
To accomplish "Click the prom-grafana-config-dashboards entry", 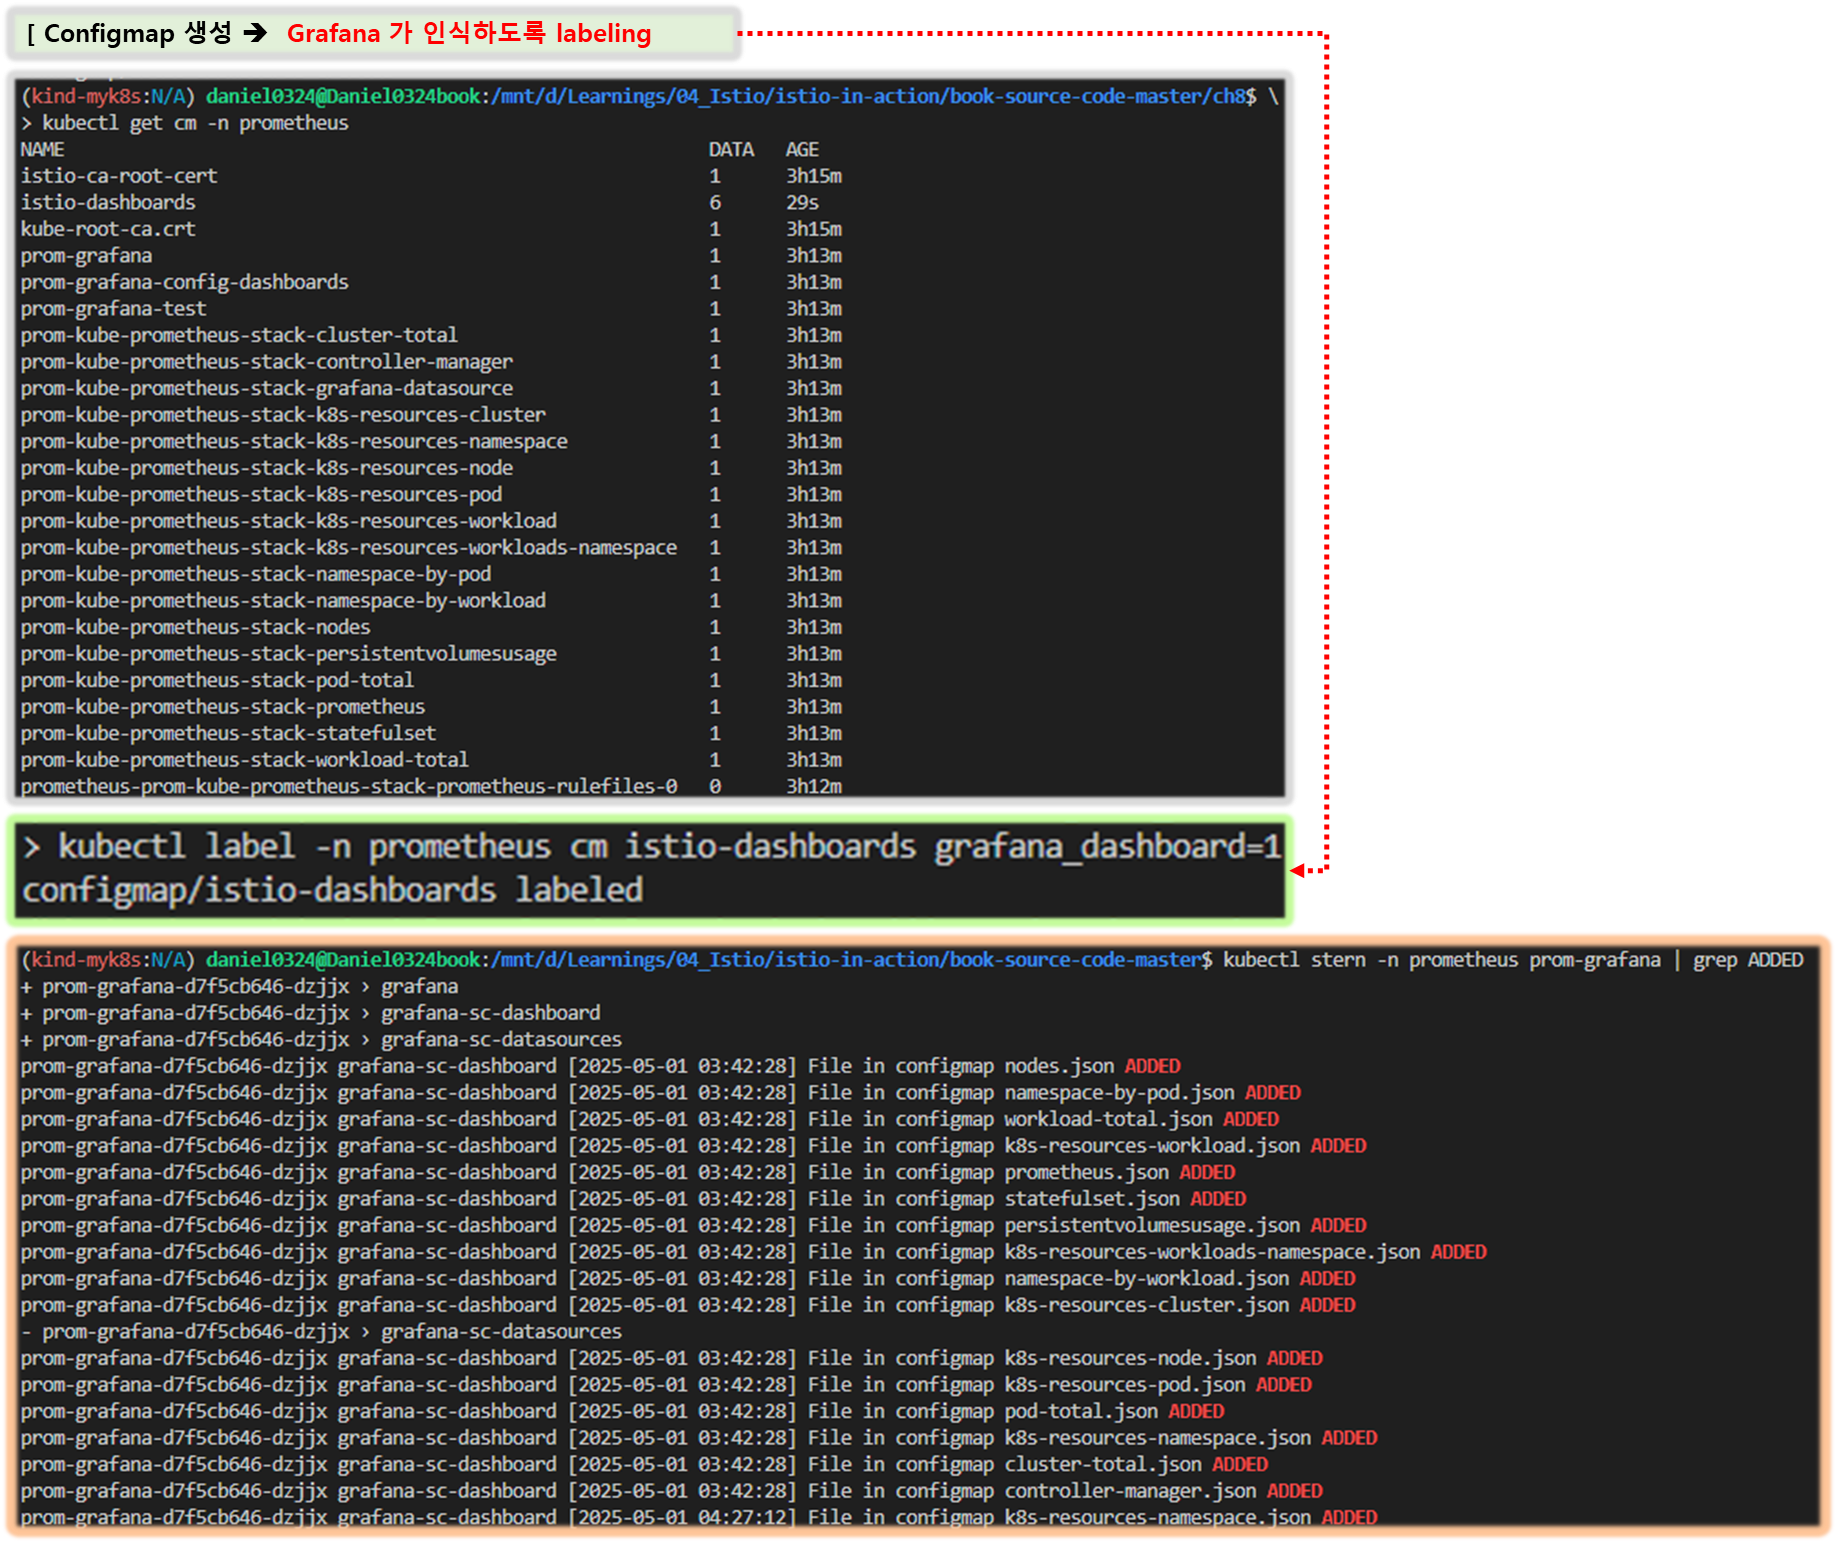I will (184, 282).
